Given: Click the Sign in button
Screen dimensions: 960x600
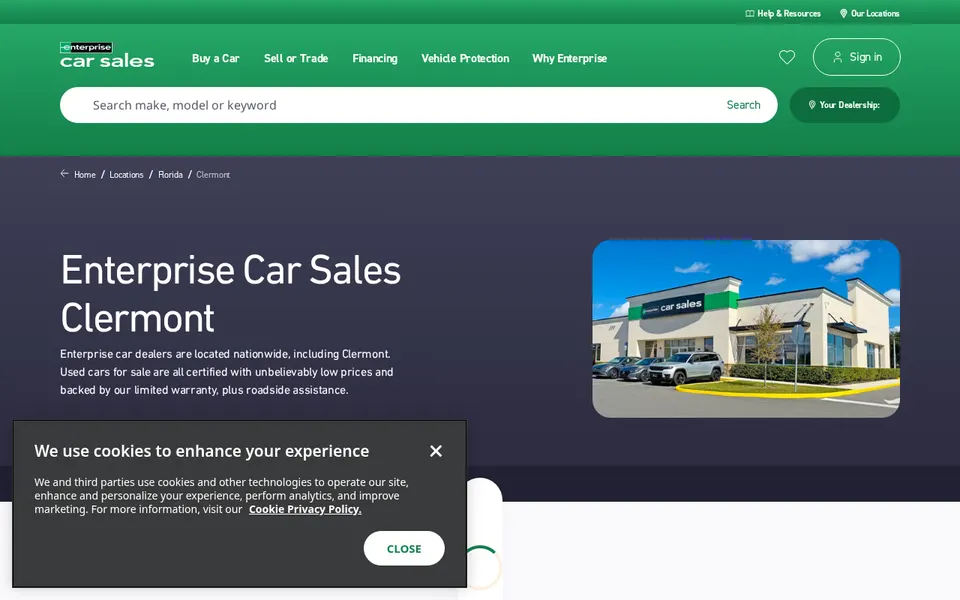Looking at the screenshot, I should (857, 57).
